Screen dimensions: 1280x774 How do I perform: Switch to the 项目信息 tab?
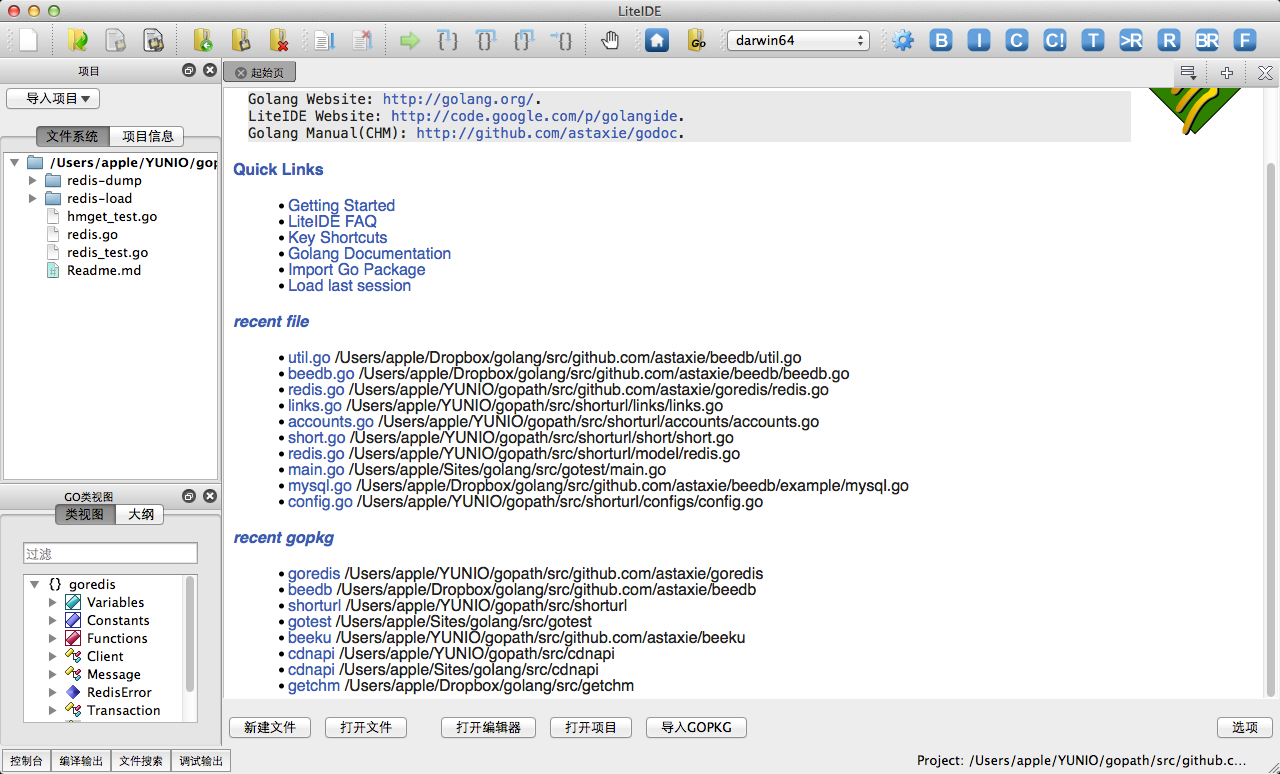point(147,137)
